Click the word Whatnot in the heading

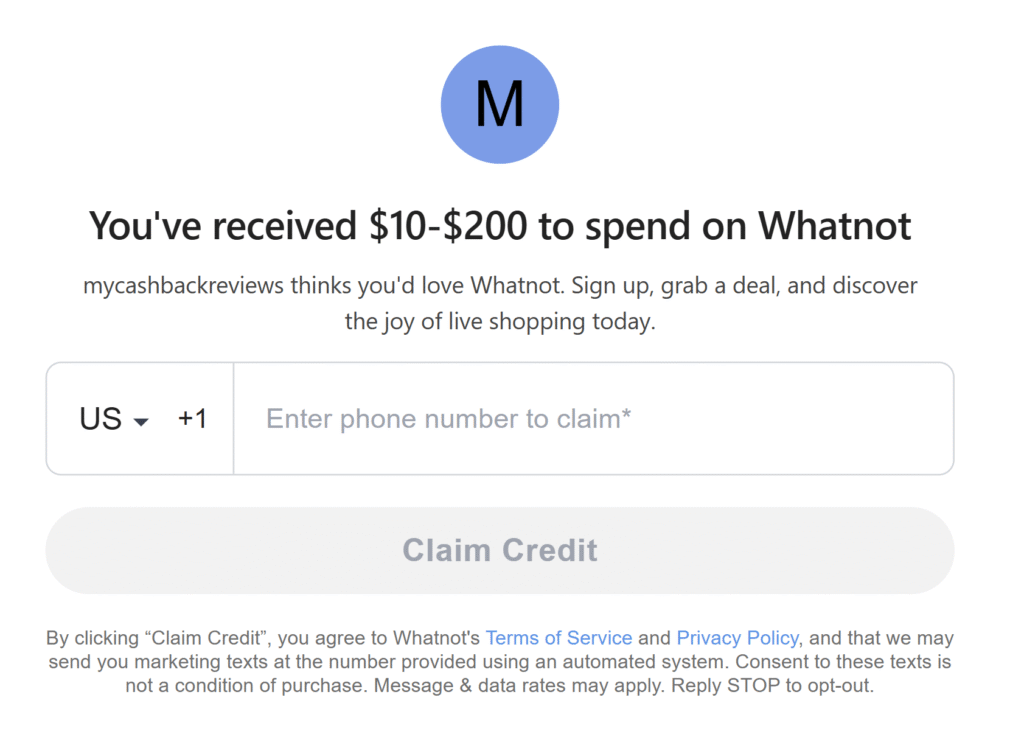coord(835,226)
